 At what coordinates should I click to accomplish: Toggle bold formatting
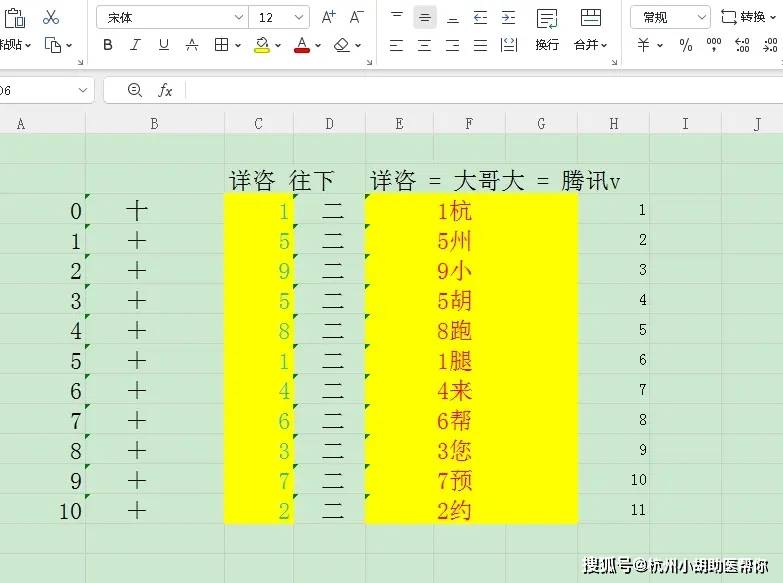pyautogui.click(x=107, y=45)
